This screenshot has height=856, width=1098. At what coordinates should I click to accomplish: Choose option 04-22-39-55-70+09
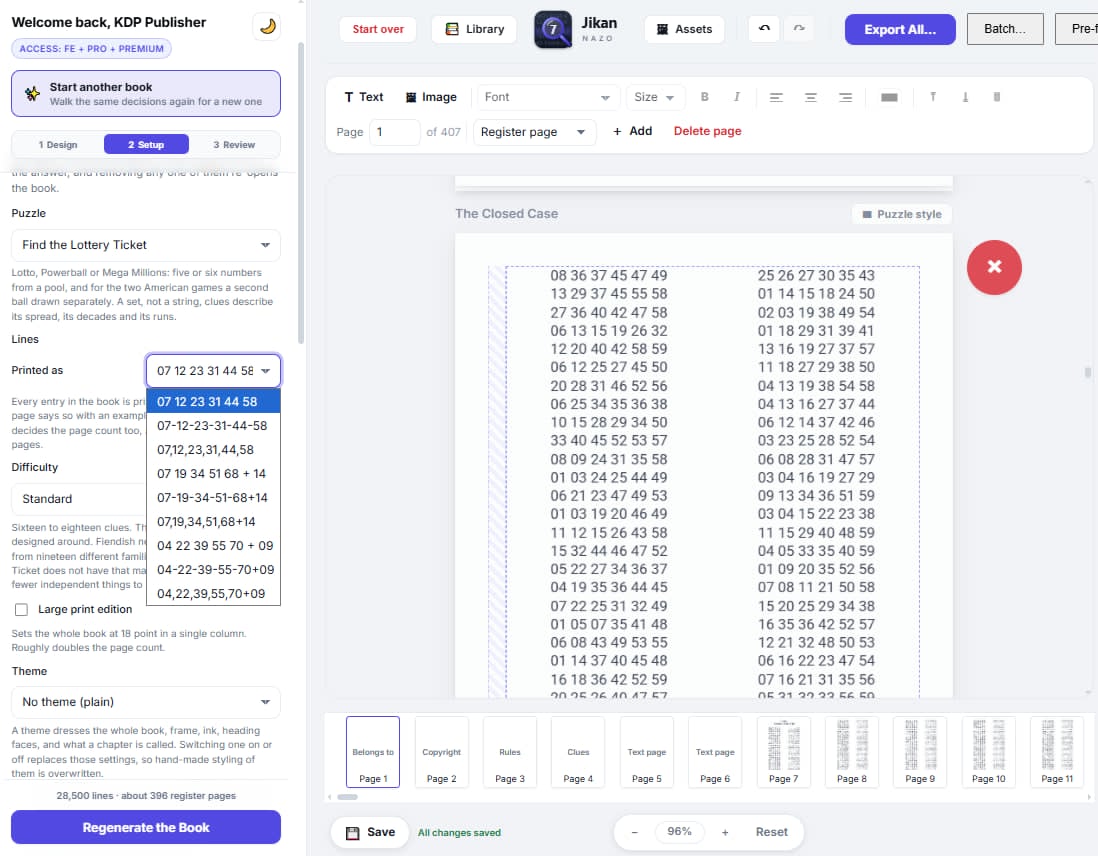point(214,569)
